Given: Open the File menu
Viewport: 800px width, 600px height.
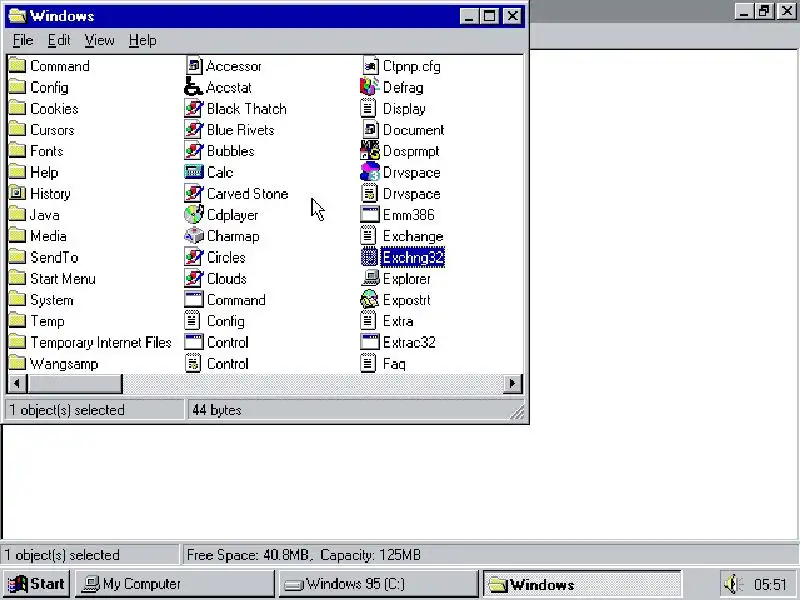Looking at the screenshot, I should point(23,40).
